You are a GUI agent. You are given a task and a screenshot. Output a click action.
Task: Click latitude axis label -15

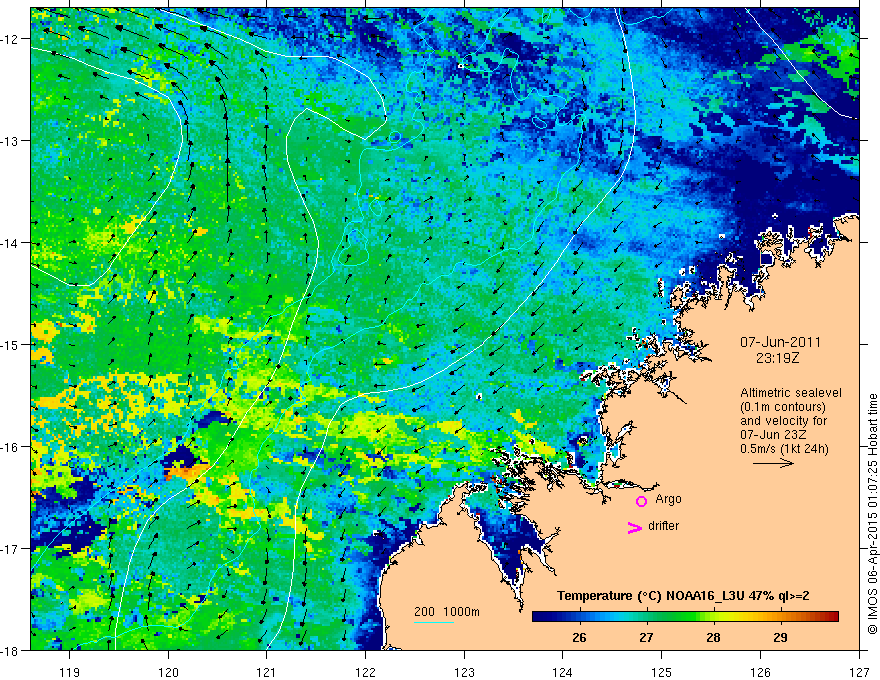pos(10,344)
